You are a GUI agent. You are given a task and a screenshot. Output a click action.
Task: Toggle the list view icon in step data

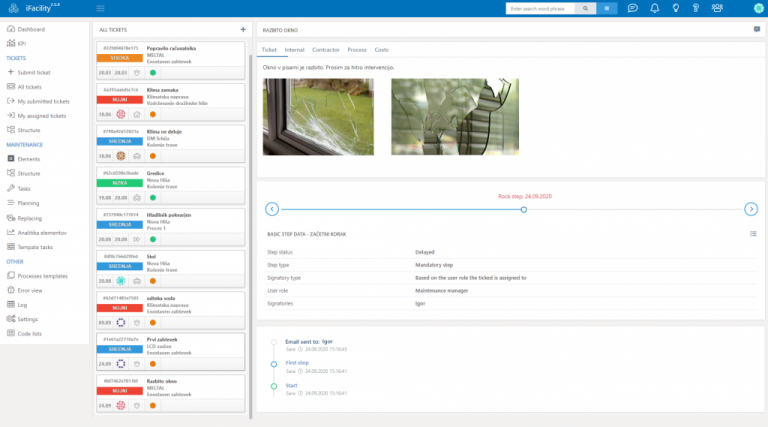click(753, 234)
